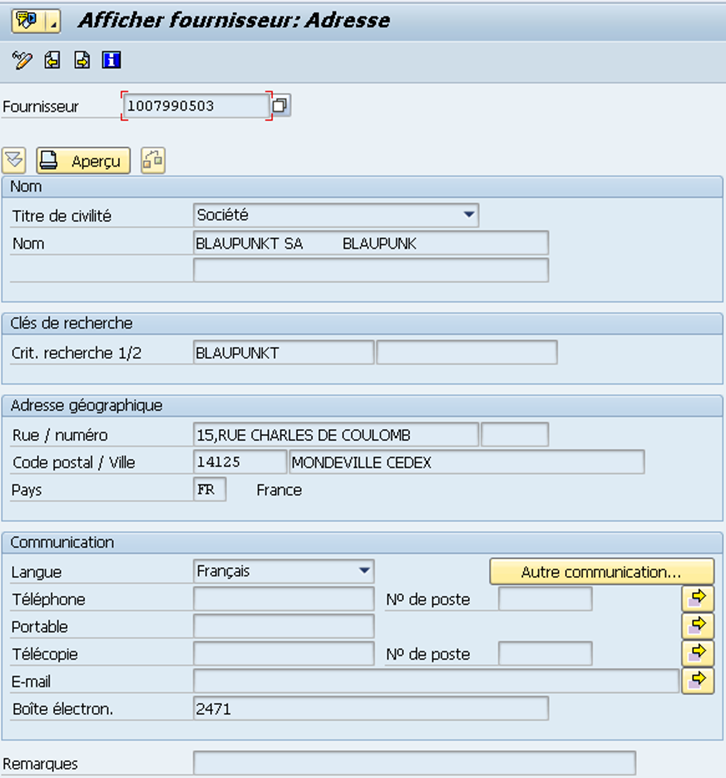Click the Autre communication... button
Image resolution: width=726 pixels, height=778 pixels.
pyautogui.click(x=601, y=572)
